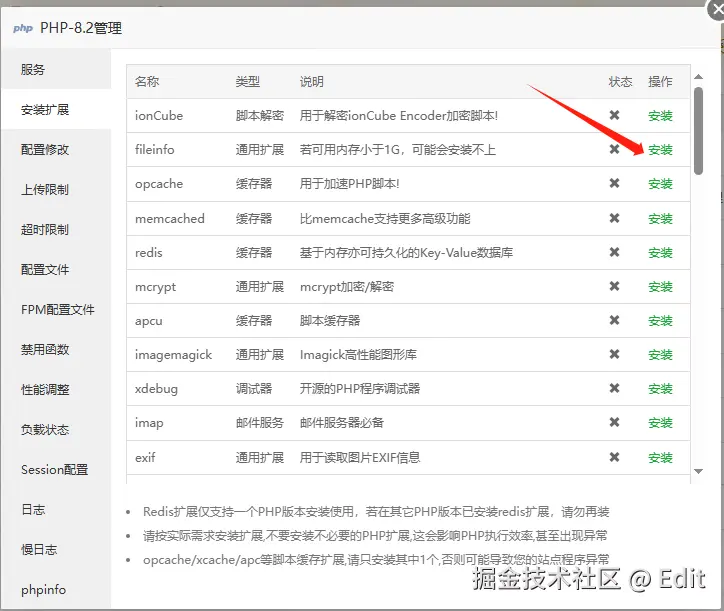The width and height of the screenshot is (724, 611).
Task: Select the imap name cell
Action: [x=149, y=423]
